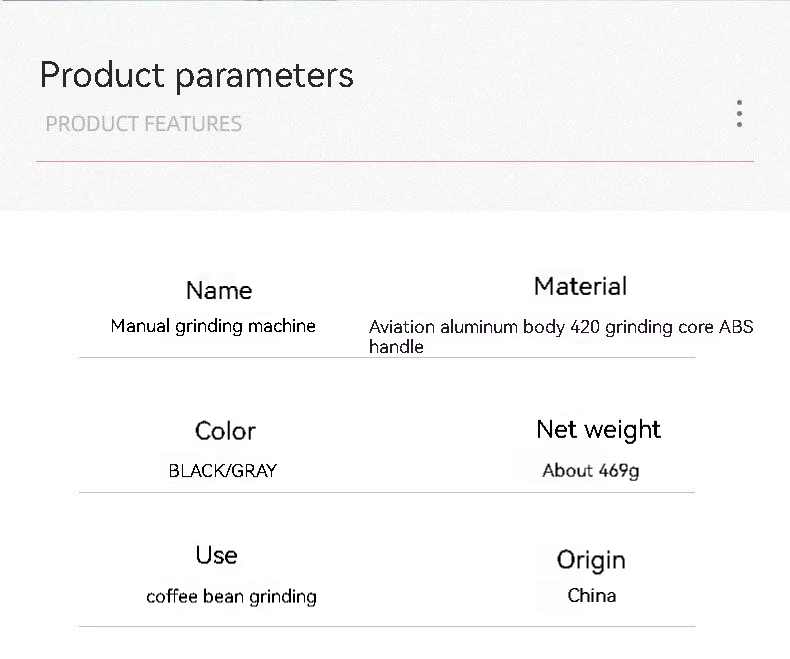This screenshot has width=790, height=659.
Task: Select the About 469g value
Action: [x=590, y=471]
